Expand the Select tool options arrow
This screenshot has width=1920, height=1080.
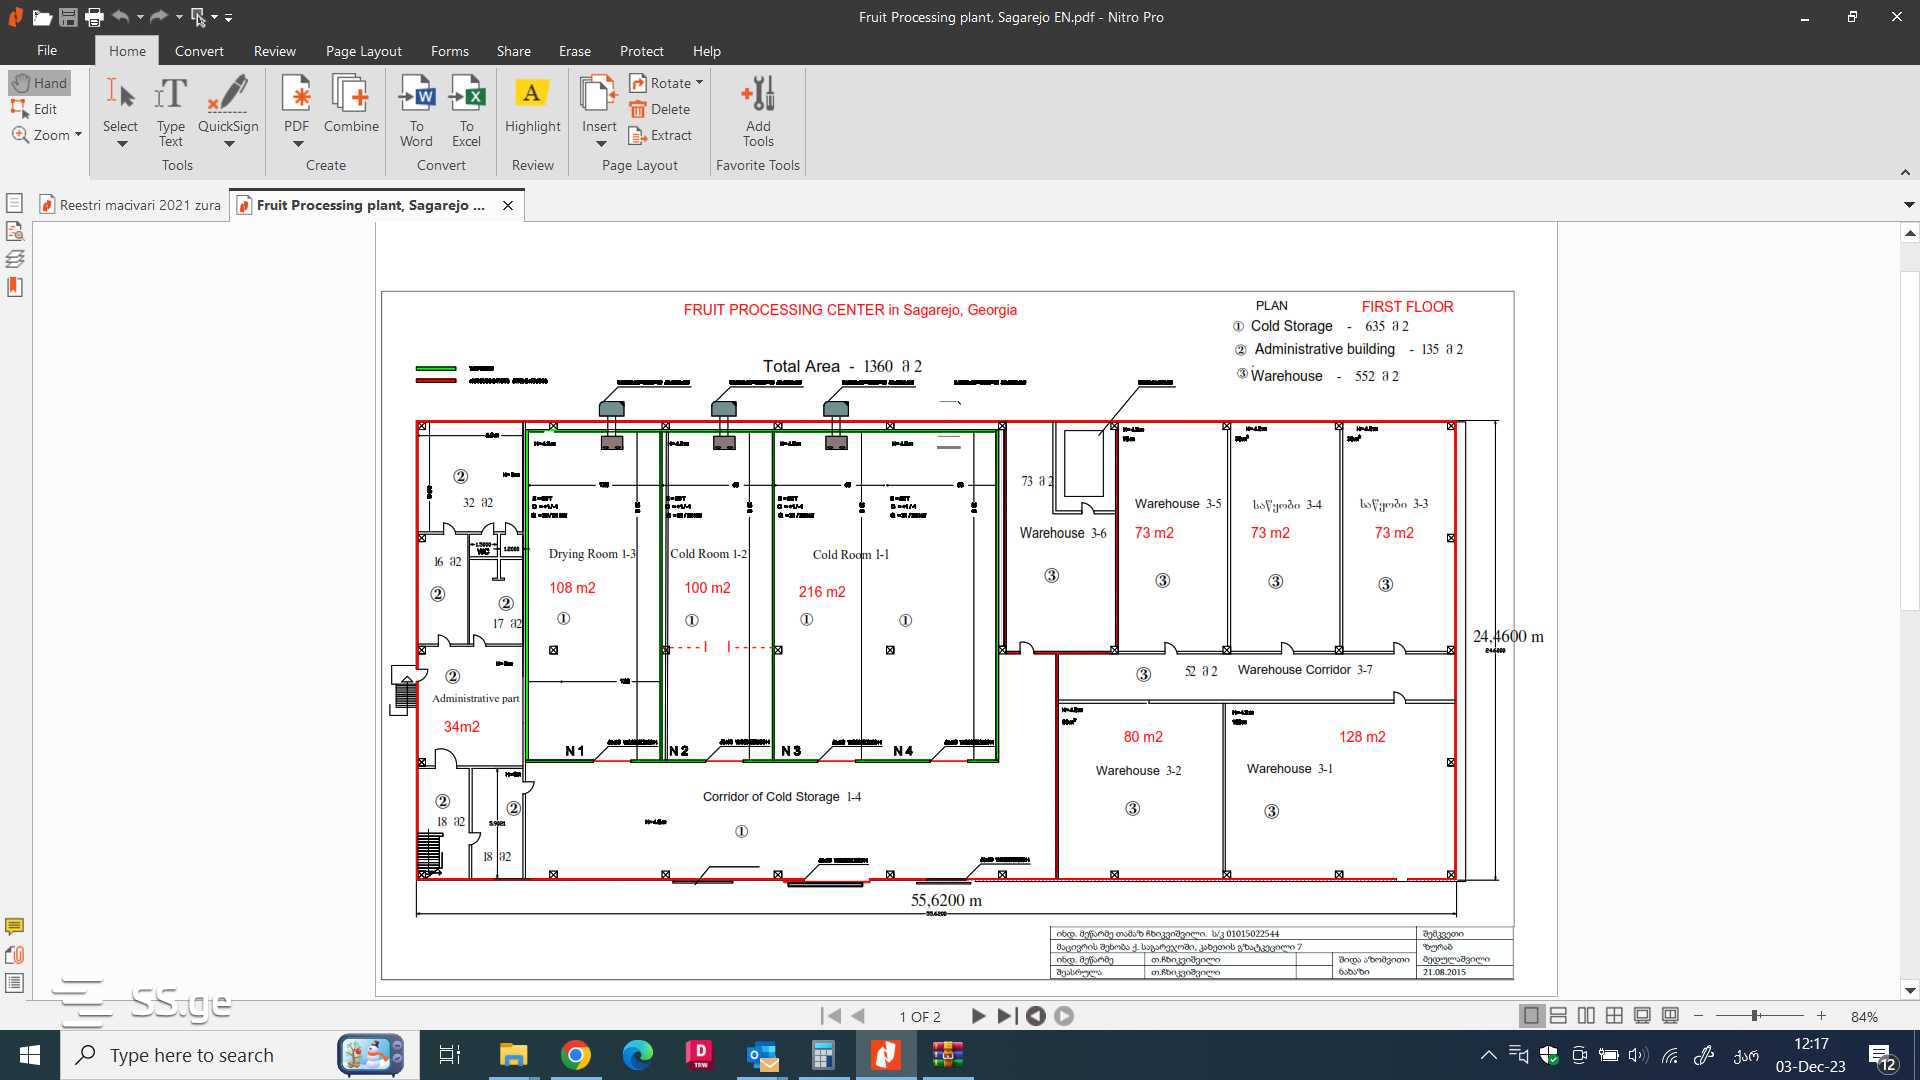point(121,144)
